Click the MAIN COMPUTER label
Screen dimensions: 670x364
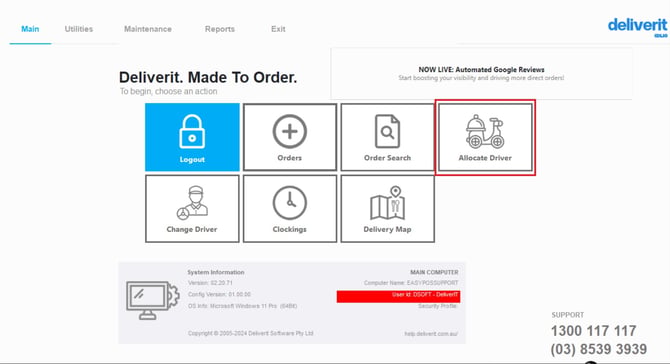coord(434,272)
